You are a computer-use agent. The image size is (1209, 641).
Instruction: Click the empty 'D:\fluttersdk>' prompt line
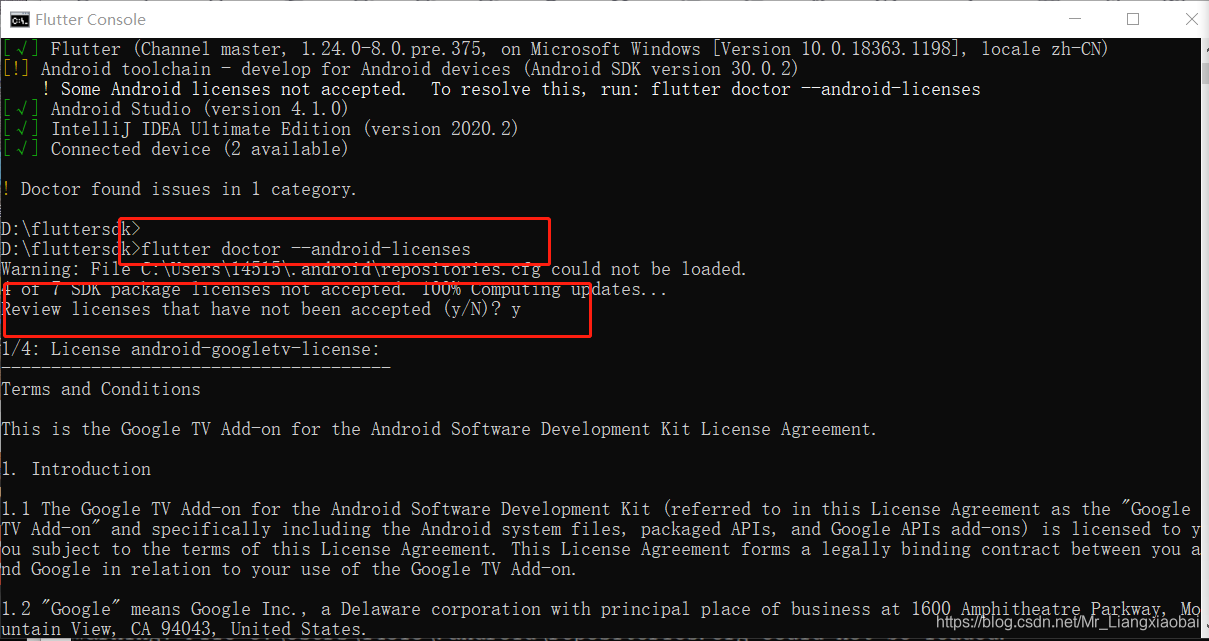point(71,229)
